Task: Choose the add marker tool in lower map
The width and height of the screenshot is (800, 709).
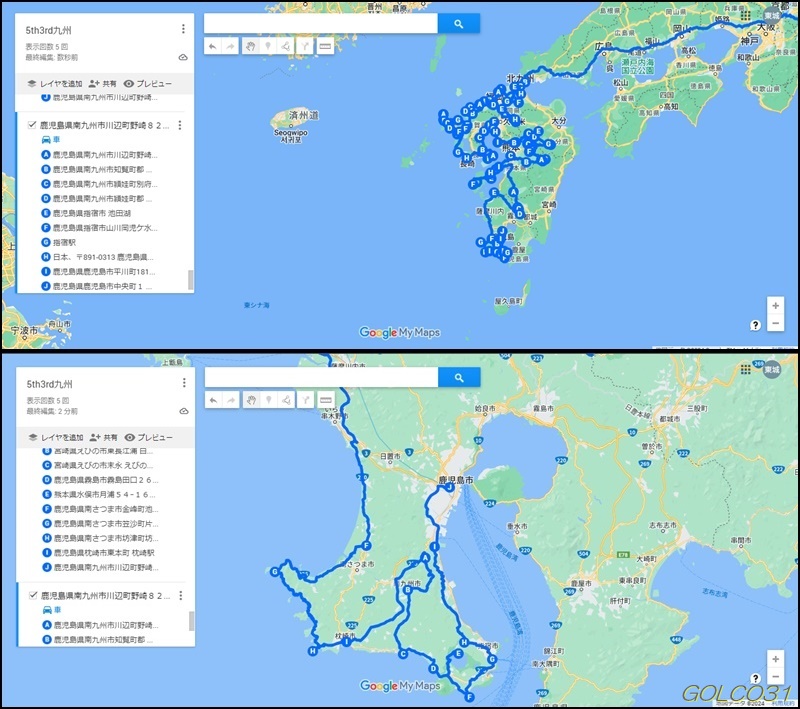Action: [x=268, y=400]
